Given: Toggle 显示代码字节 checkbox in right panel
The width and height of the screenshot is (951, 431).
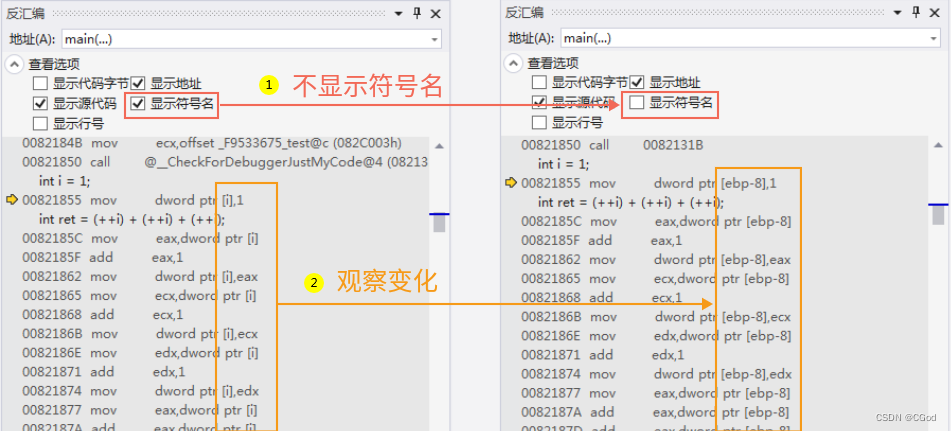Looking at the screenshot, I should tap(539, 83).
